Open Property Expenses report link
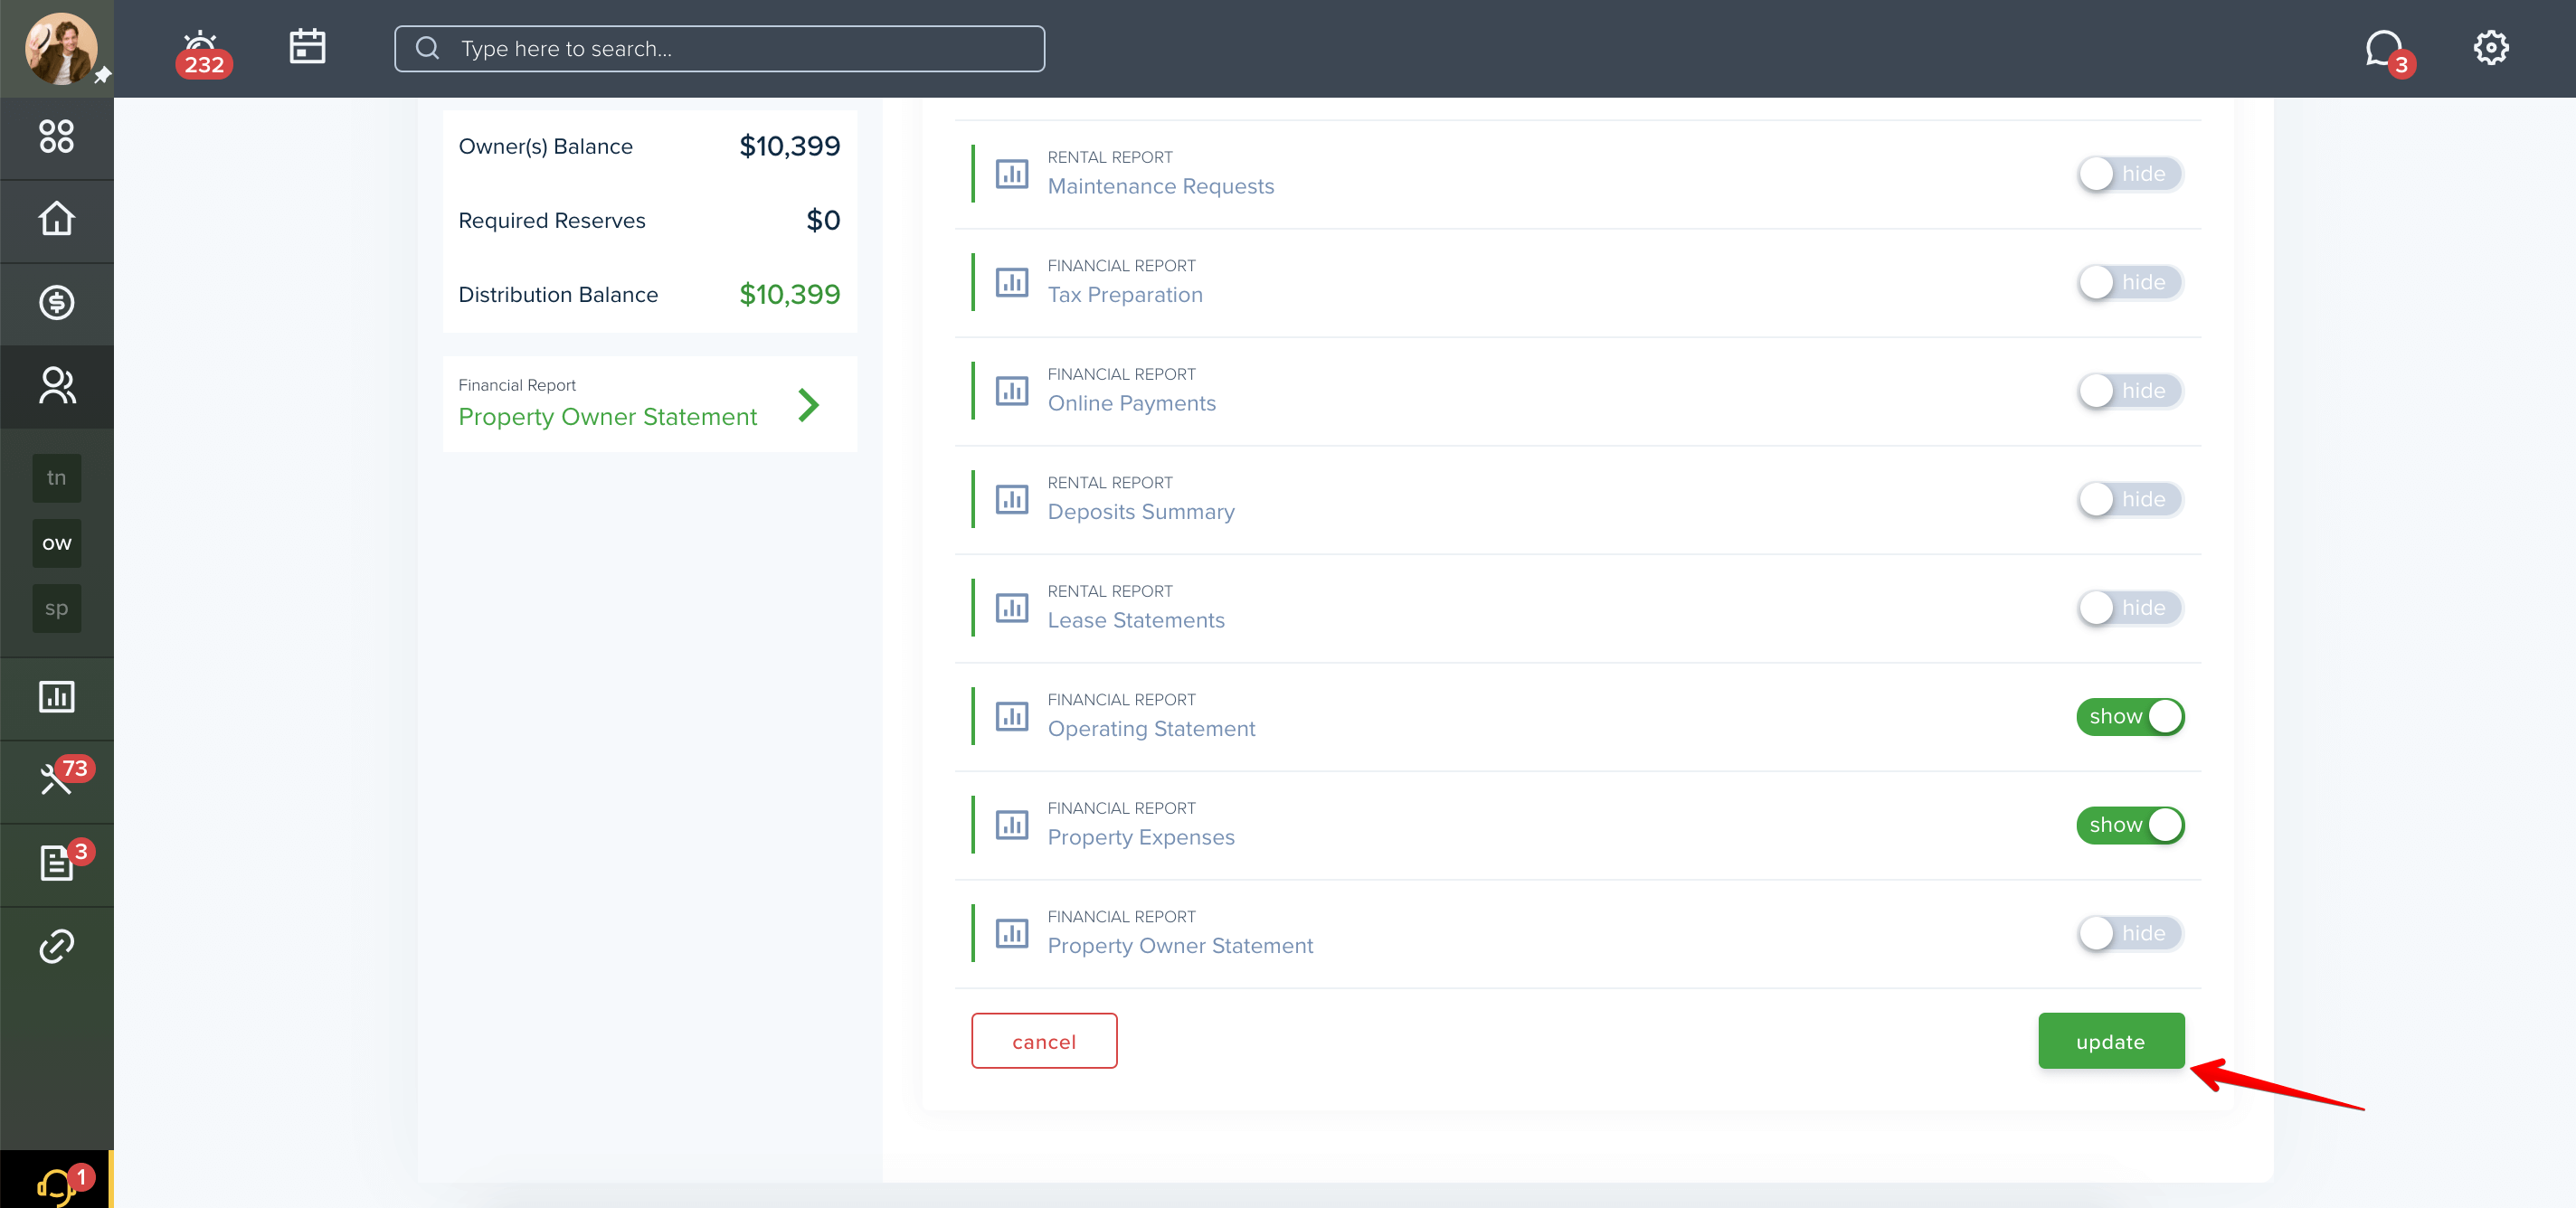 [x=1141, y=837]
